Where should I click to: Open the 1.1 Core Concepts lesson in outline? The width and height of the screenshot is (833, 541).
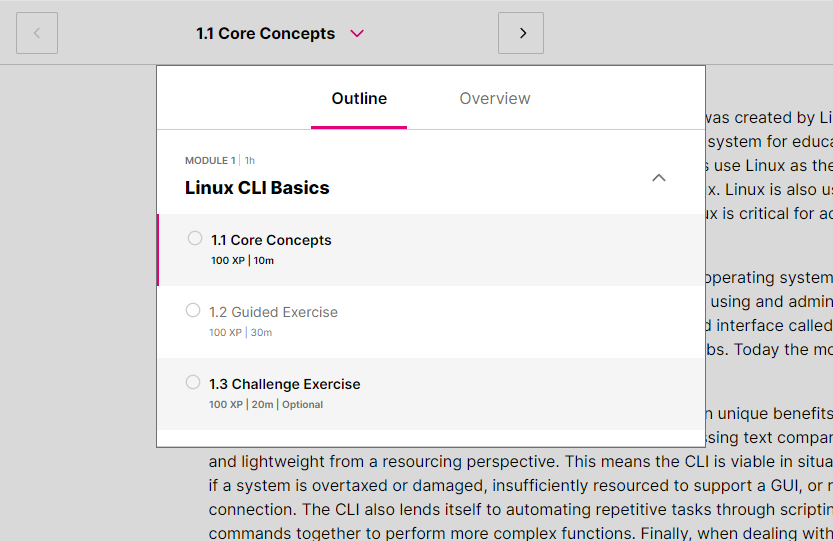coord(271,240)
